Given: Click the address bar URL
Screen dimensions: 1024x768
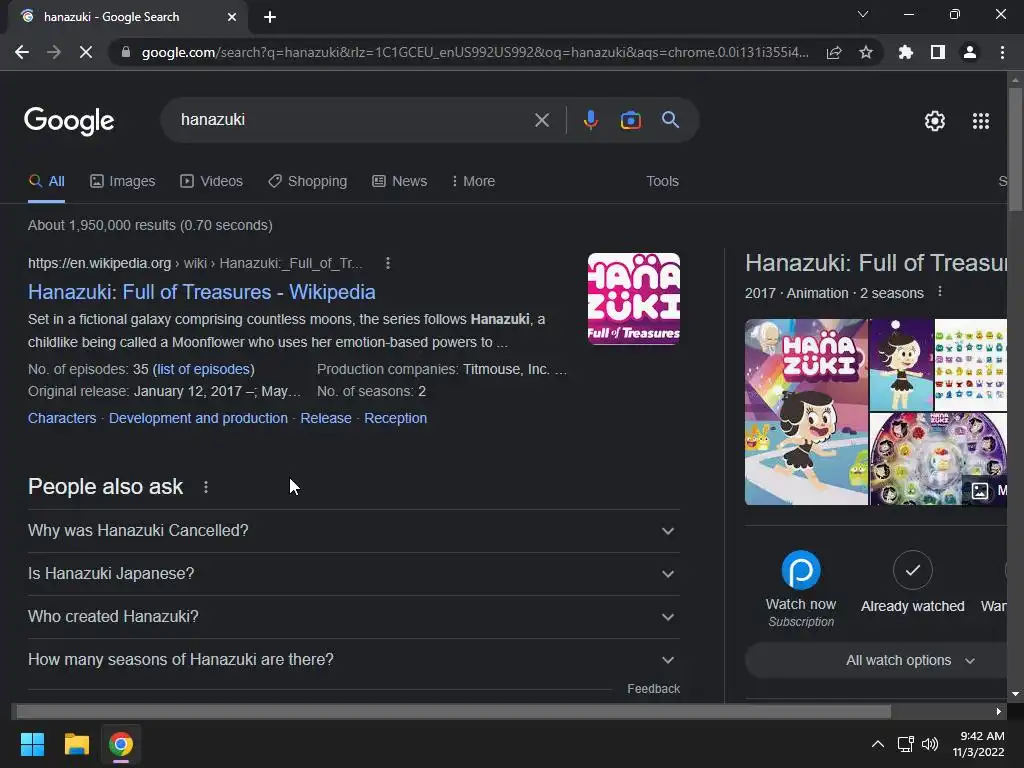Looking at the screenshot, I should (475, 52).
